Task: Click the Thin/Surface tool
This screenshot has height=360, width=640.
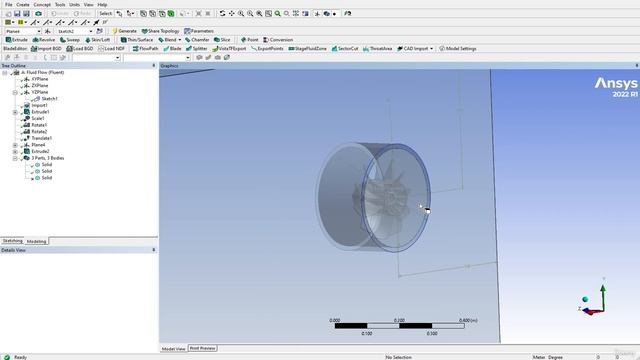Action: point(137,40)
